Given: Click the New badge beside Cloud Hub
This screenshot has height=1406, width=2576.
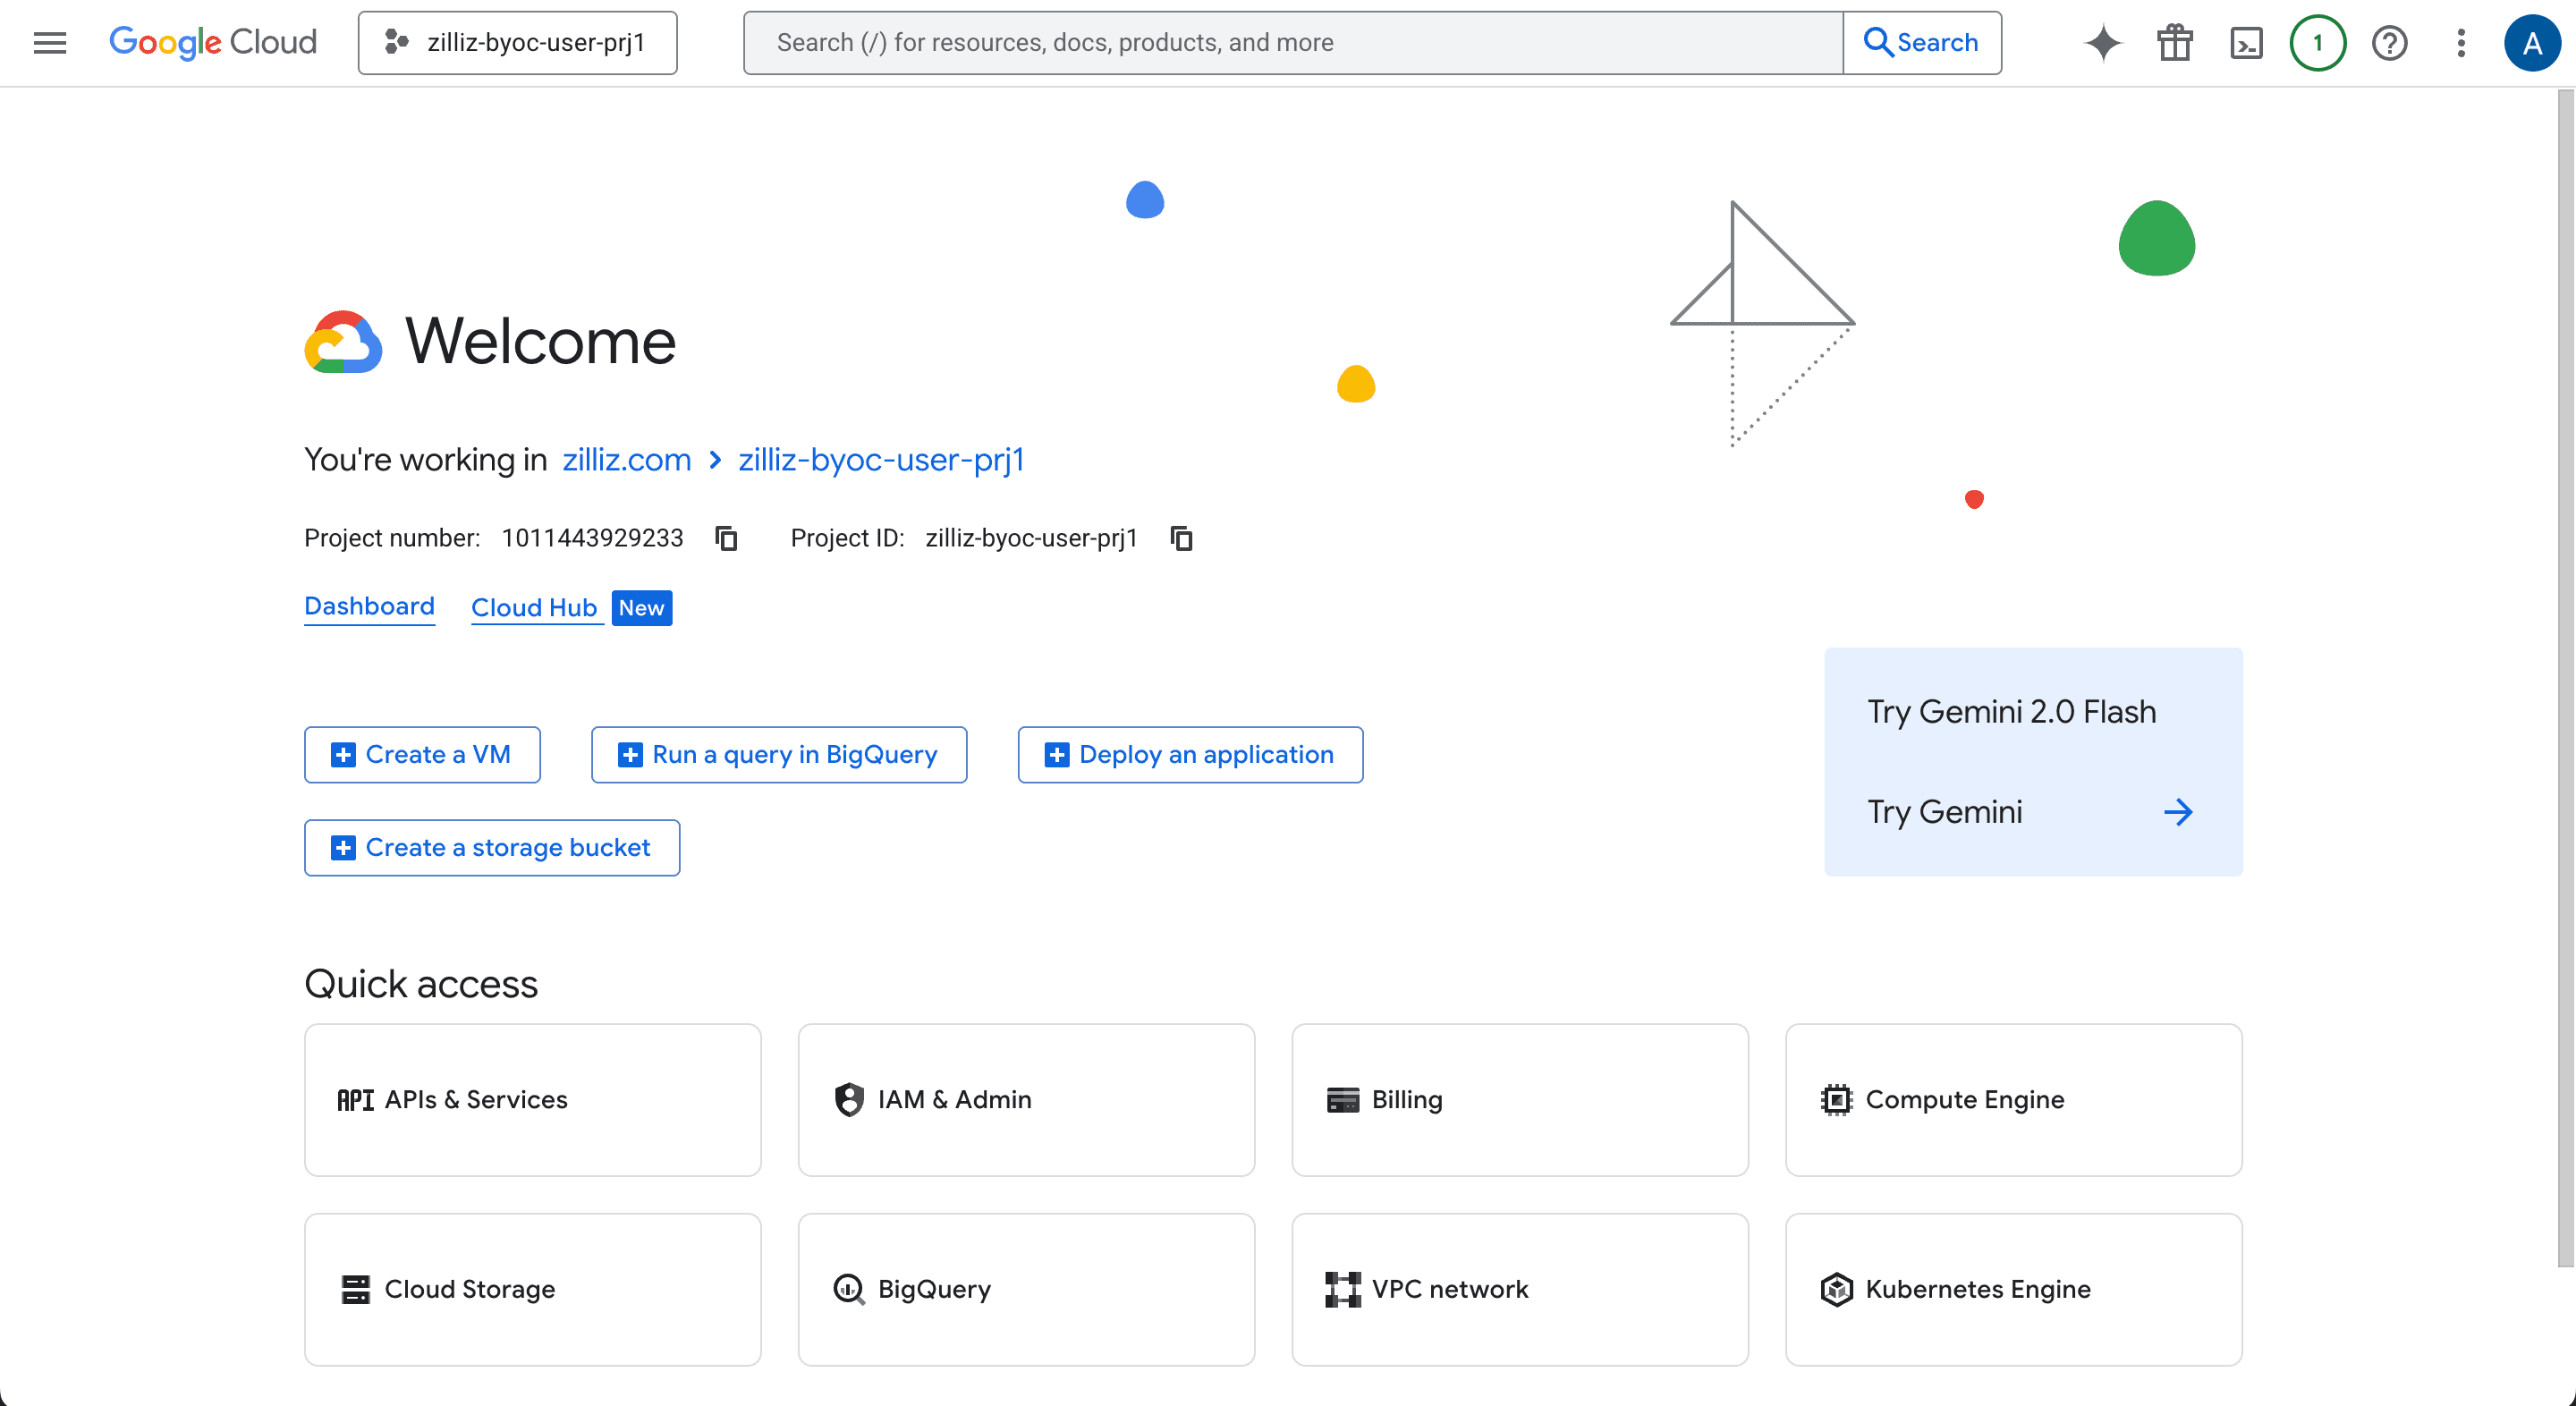Looking at the screenshot, I should (641, 608).
